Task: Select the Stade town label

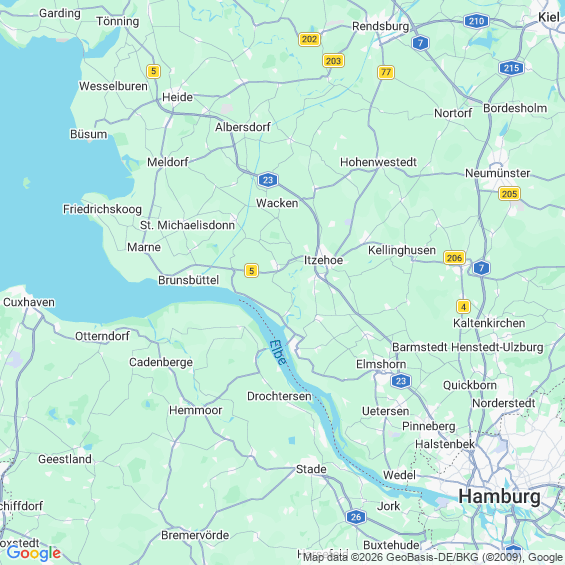Action: click(311, 469)
